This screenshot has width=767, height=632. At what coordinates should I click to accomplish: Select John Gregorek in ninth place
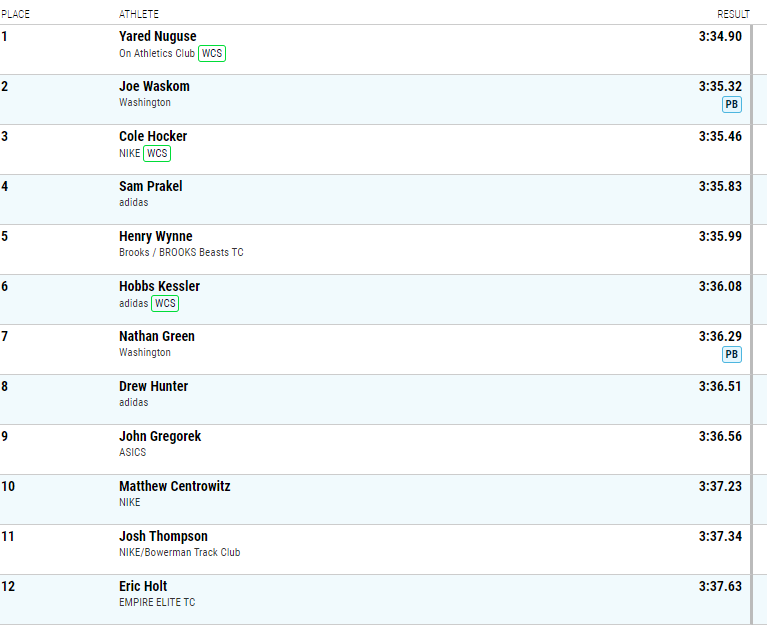(160, 436)
